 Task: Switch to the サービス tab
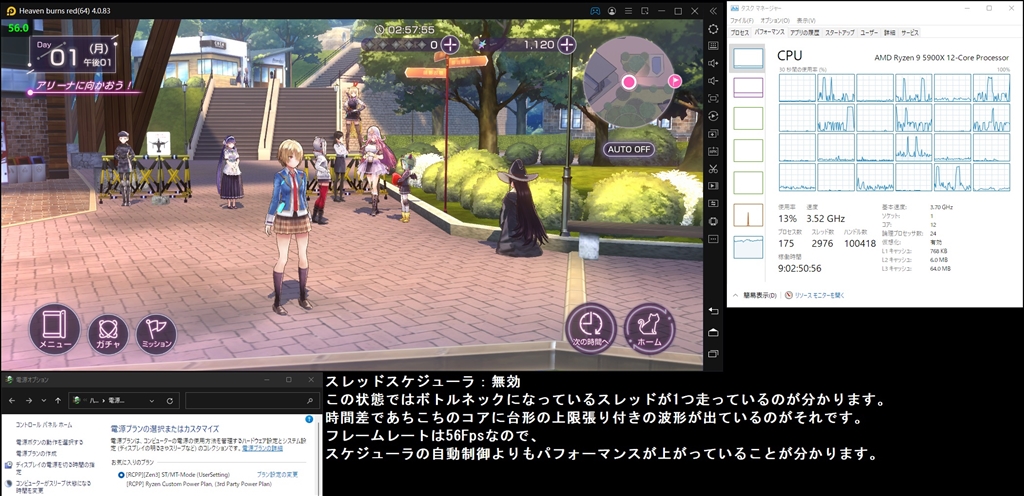(x=910, y=33)
